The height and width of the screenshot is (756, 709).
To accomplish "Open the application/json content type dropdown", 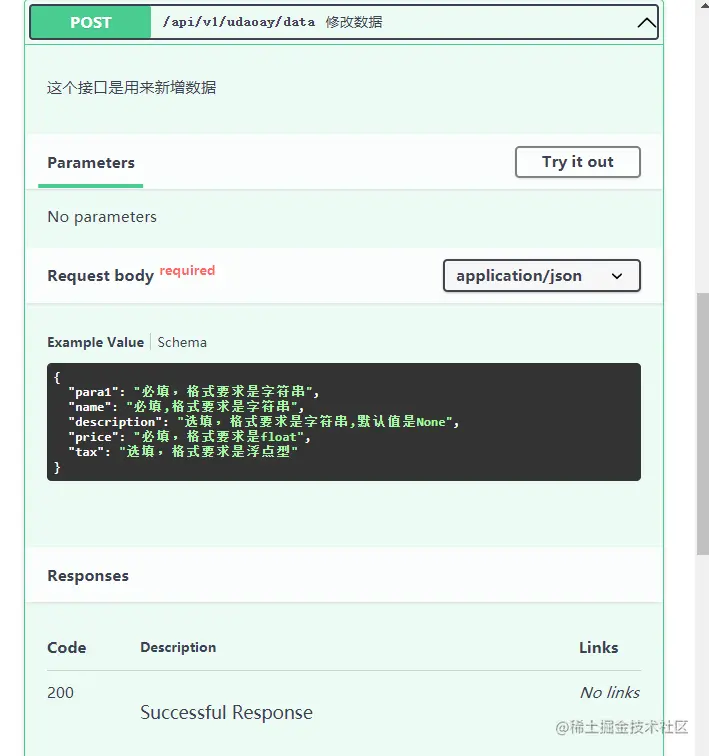I will (542, 276).
